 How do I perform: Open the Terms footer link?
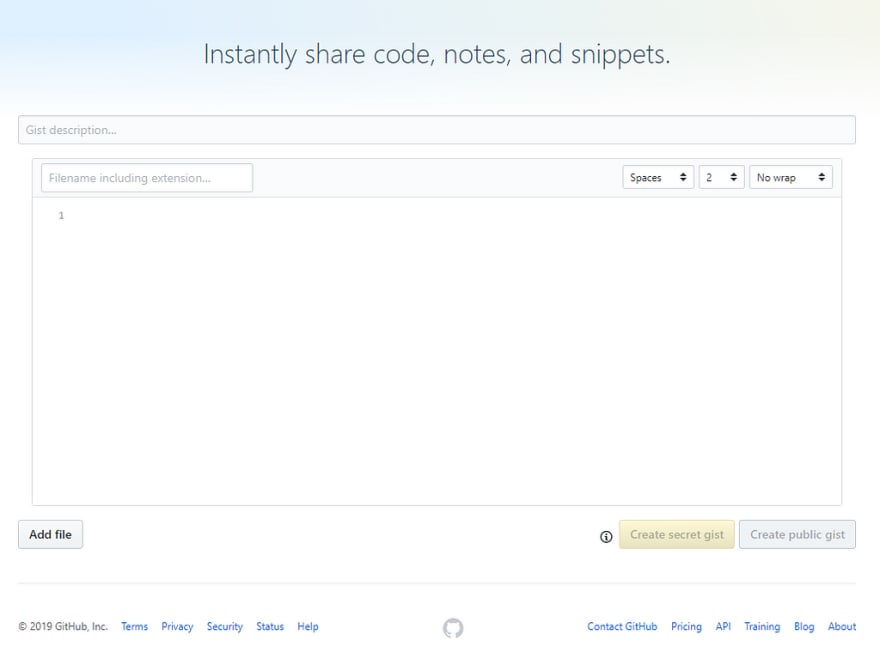click(x=134, y=626)
